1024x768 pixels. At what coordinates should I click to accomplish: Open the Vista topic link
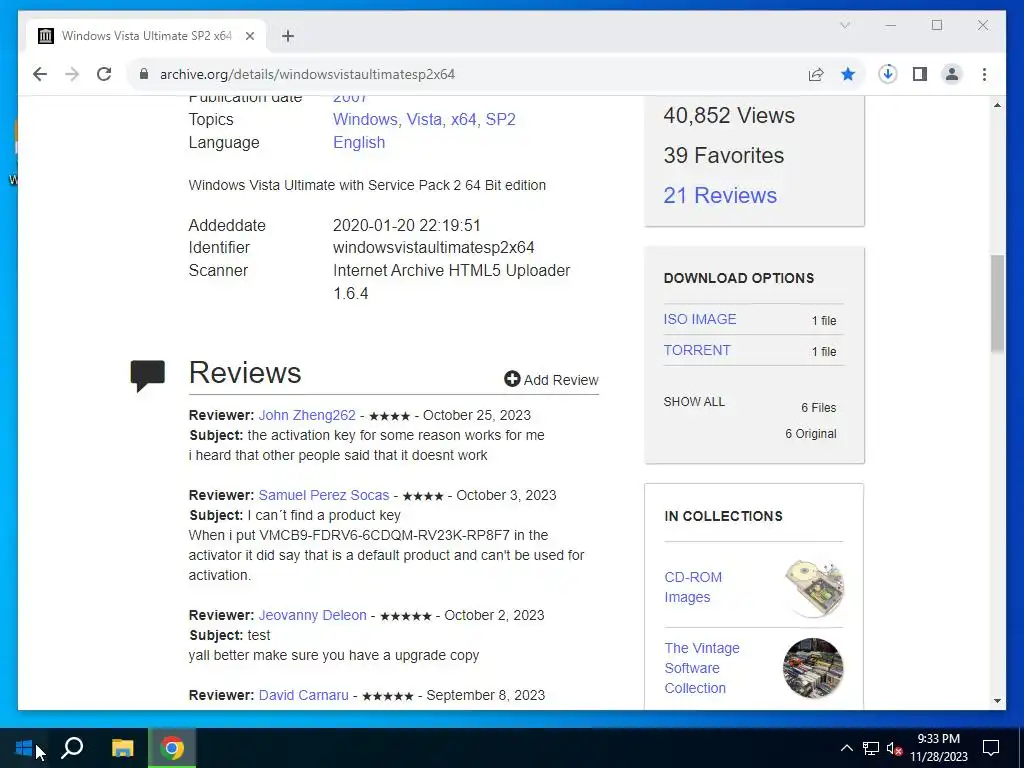[424, 120]
